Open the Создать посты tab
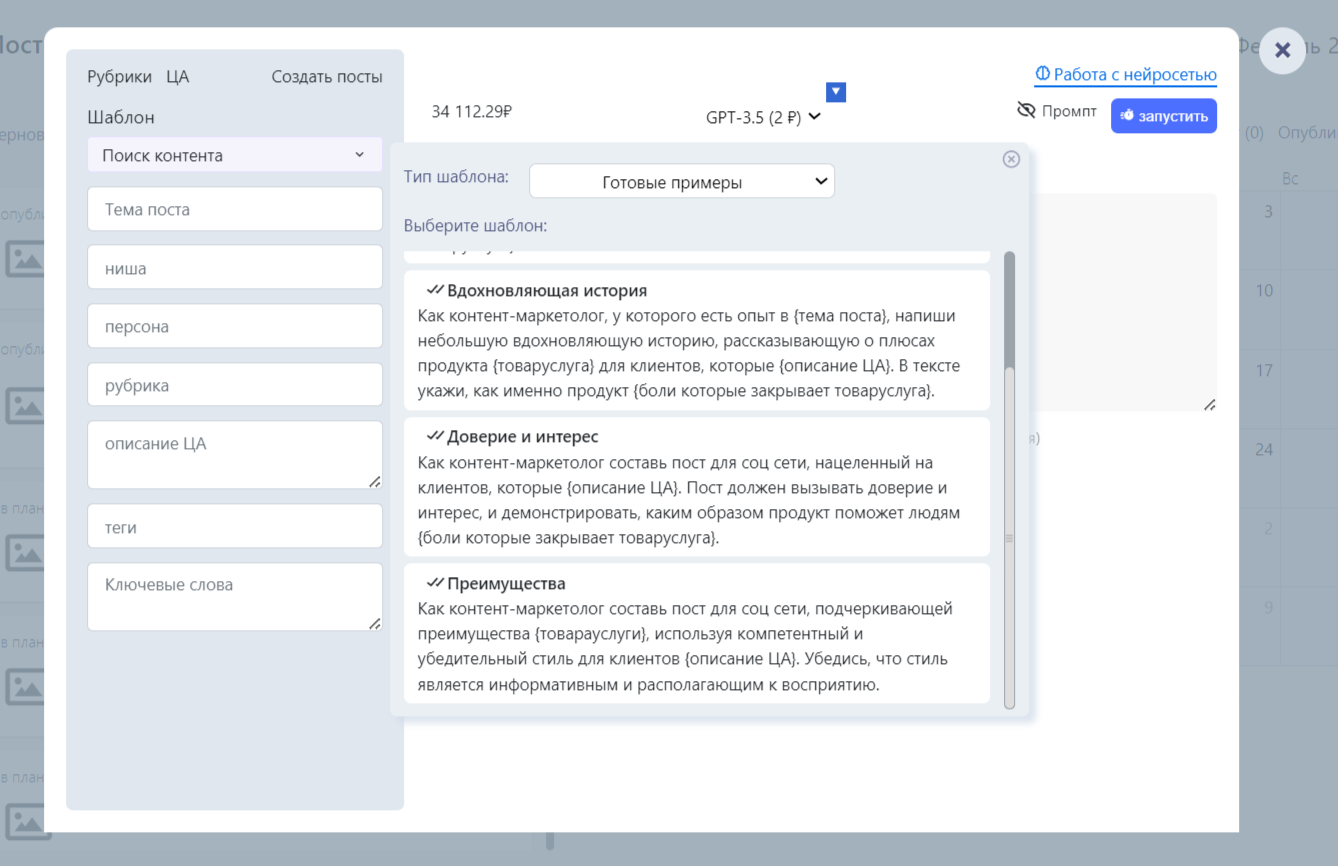Viewport: 1338px width, 866px height. (x=327, y=77)
